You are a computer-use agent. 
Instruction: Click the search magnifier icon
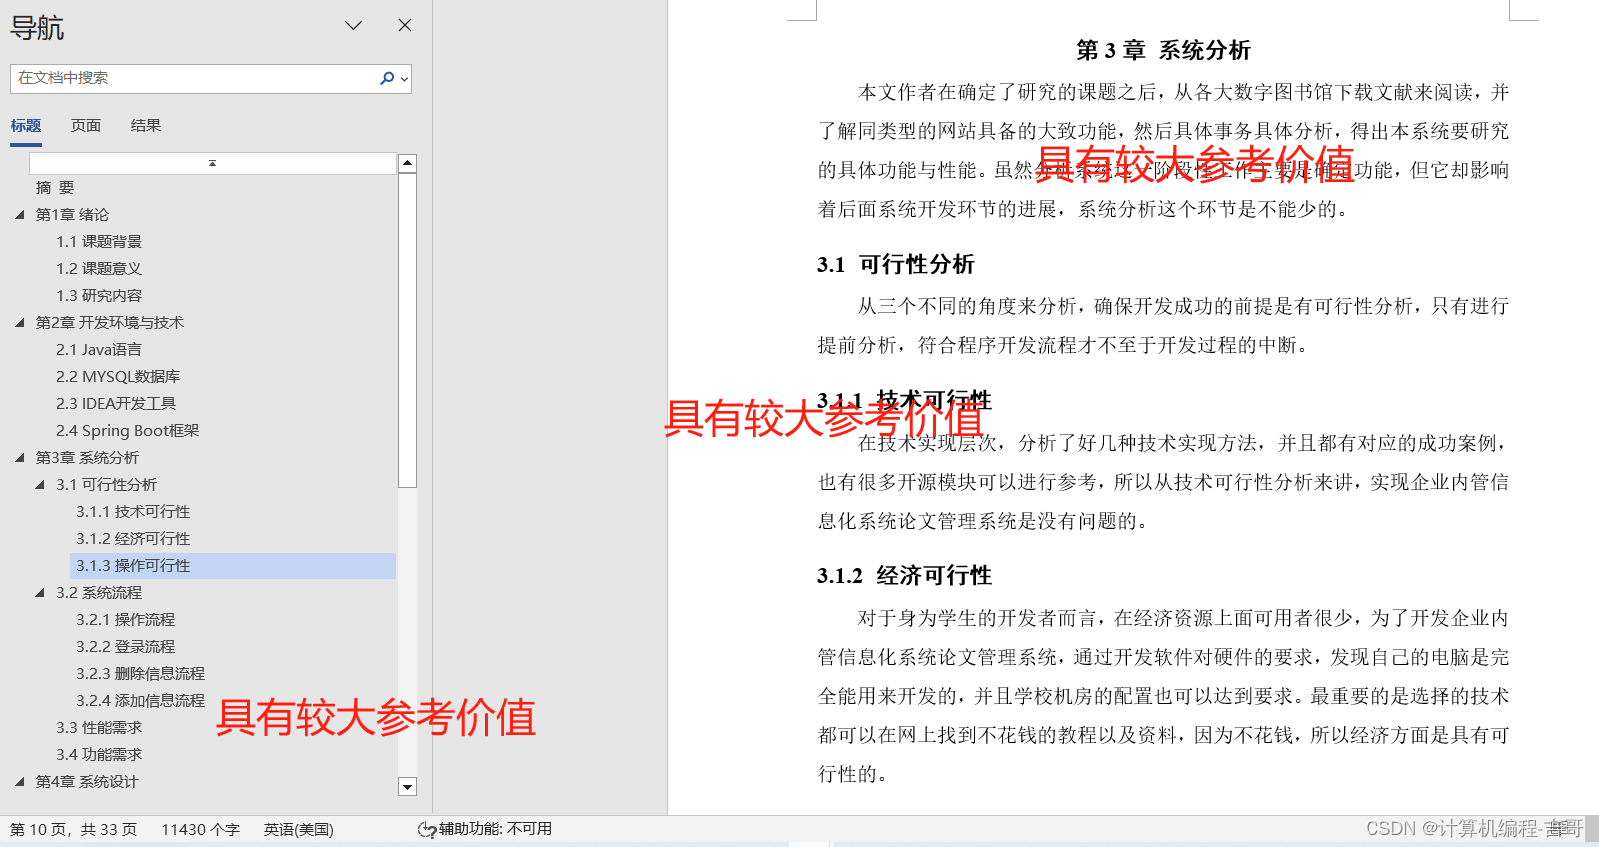click(387, 78)
